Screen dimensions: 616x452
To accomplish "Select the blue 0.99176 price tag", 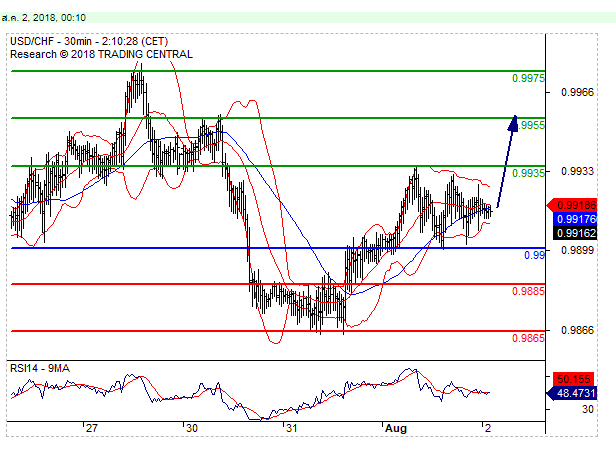I will [575, 219].
